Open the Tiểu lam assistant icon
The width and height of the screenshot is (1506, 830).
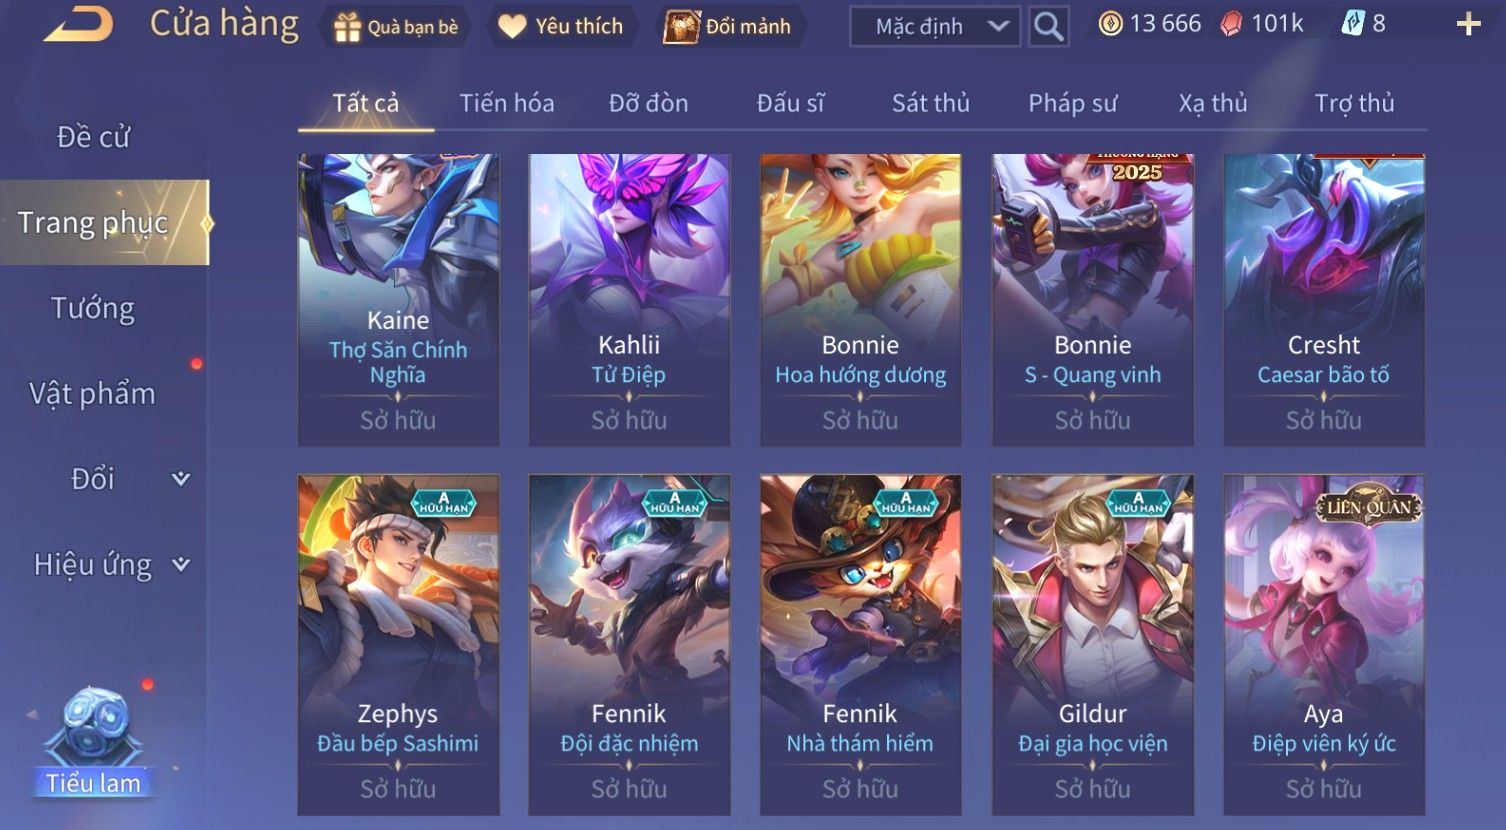click(x=93, y=741)
